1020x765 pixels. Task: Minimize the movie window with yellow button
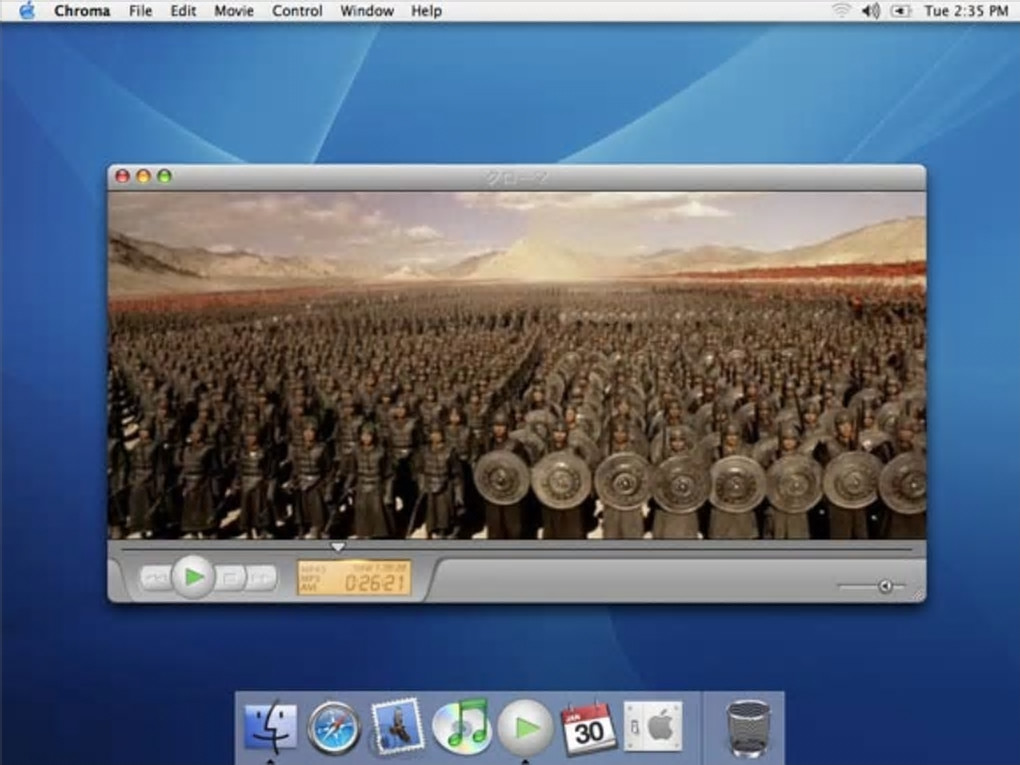pyautogui.click(x=143, y=176)
